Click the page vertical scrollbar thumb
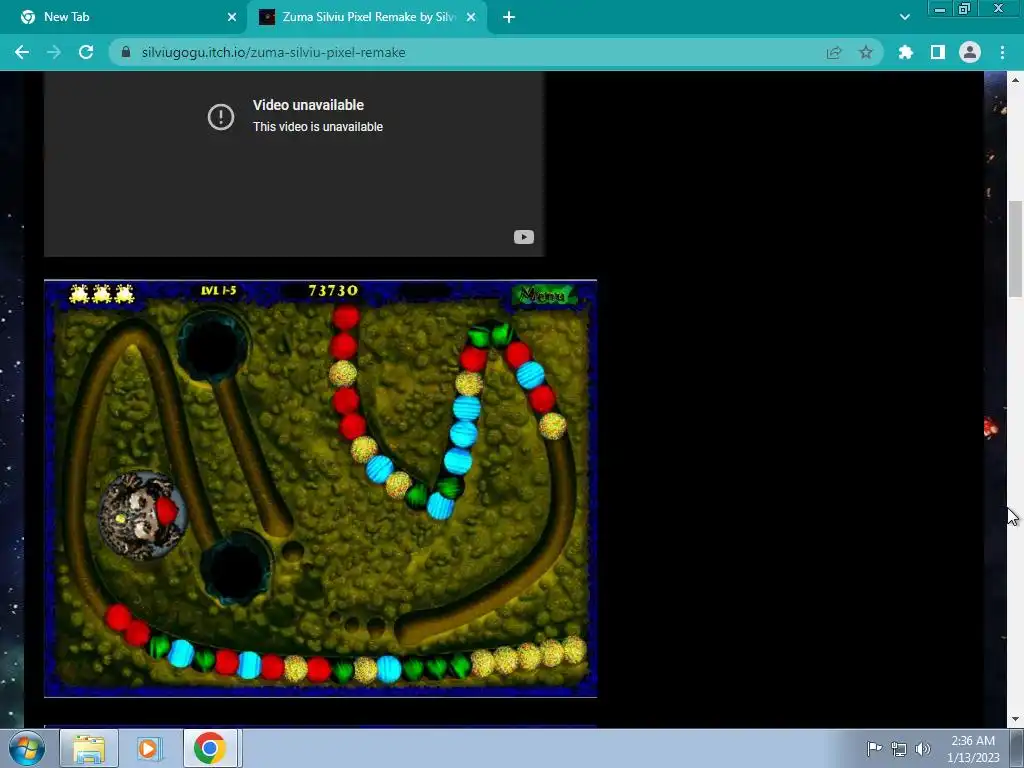 [1015, 249]
